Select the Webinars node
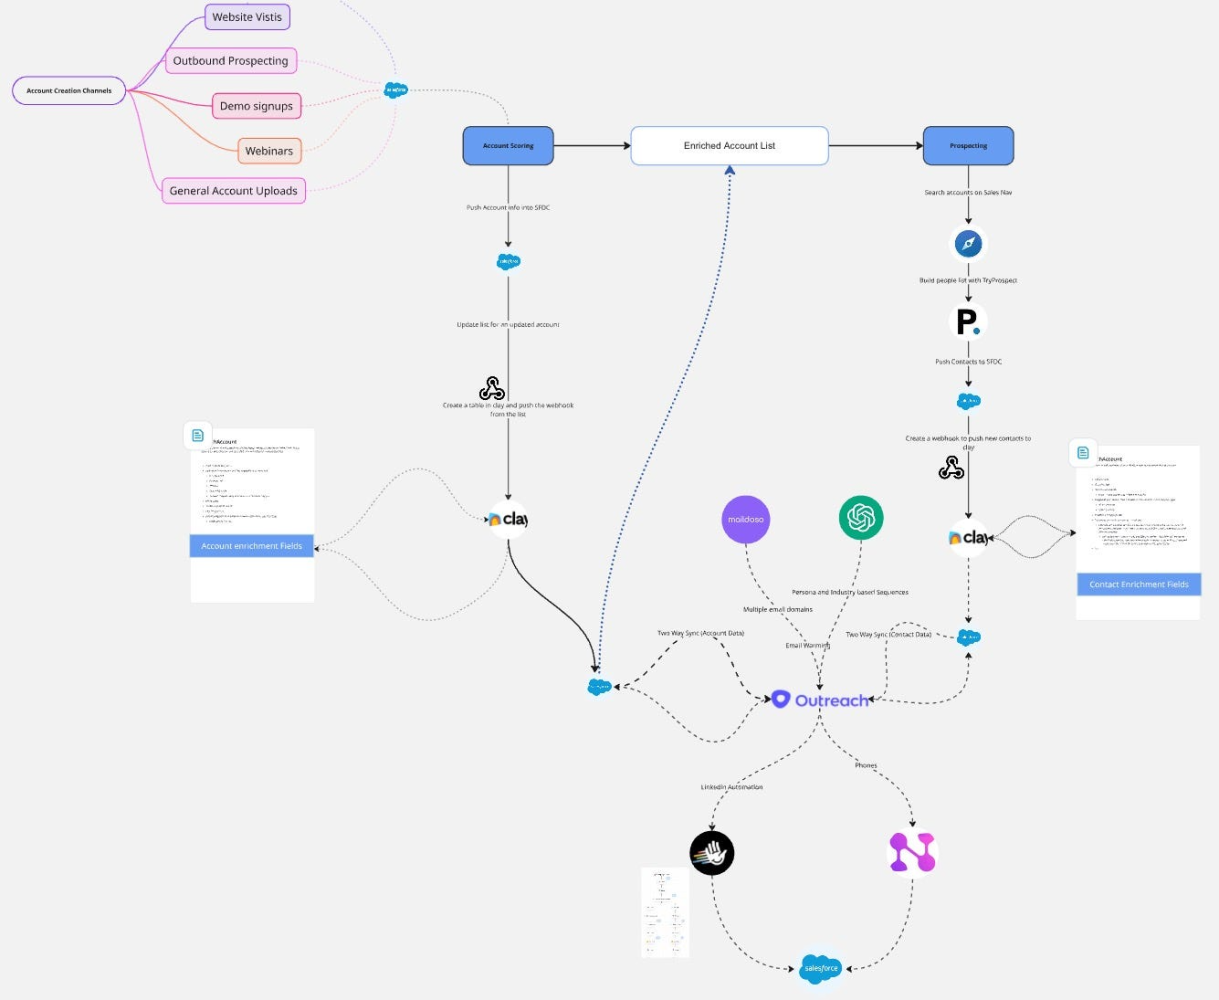Screen dimensions: 1219x1000 click(x=269, y=151)
